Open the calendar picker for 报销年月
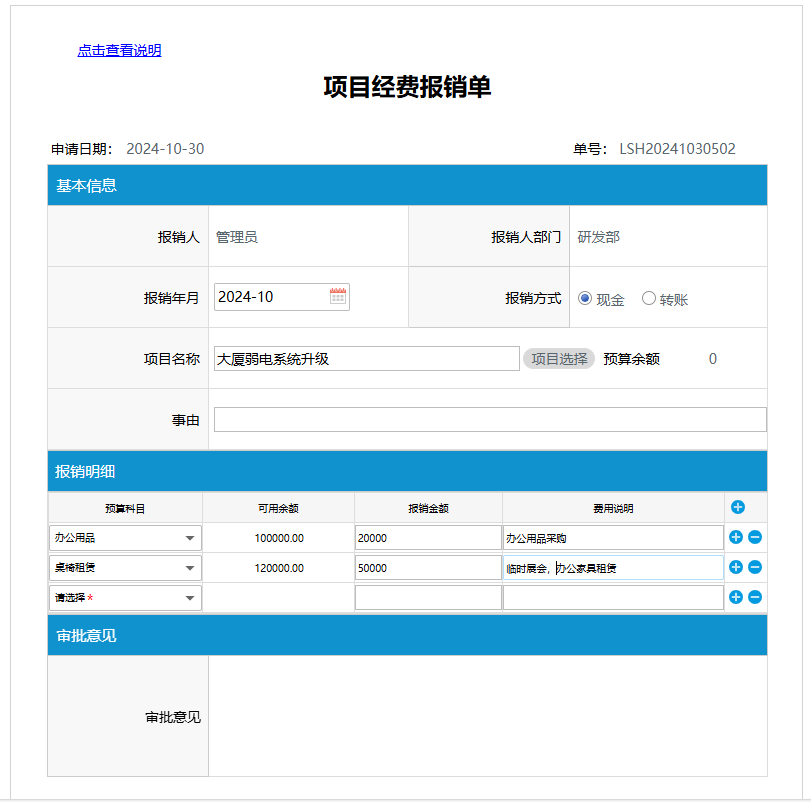The width and height of the screenshot is (811, 802). tap(338, 297)
